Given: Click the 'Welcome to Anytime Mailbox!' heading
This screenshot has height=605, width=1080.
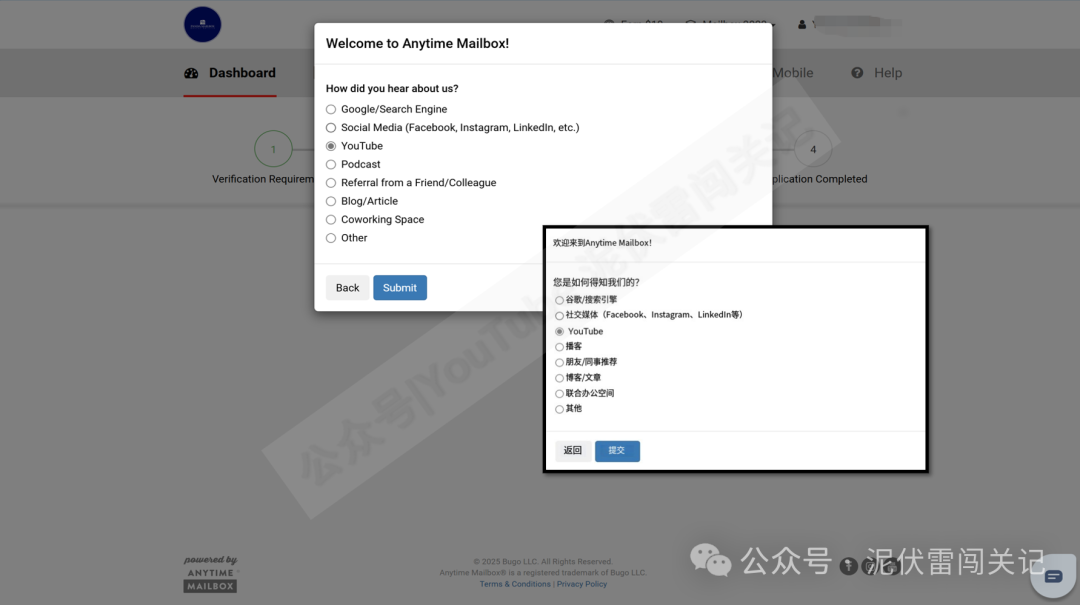Looking at the screenshot, I should pyautogui.click(x=417, y=43).
